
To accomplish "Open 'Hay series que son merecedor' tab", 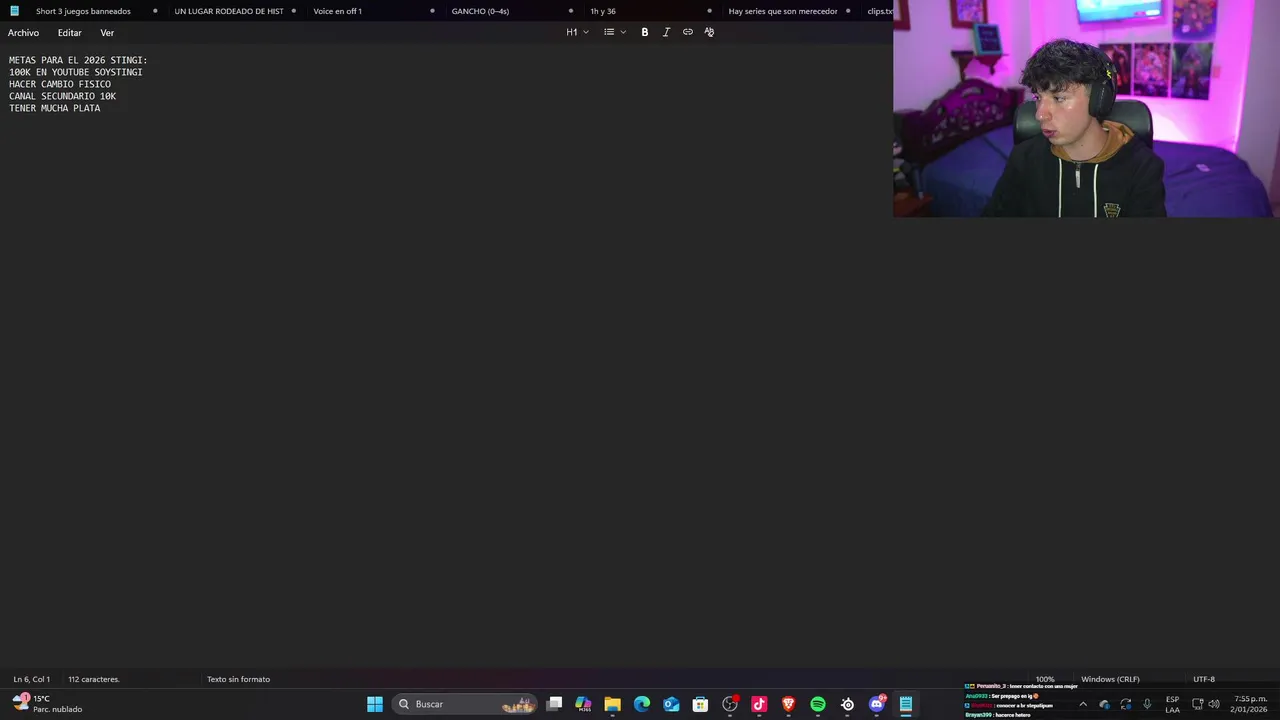I will pyautogui.click(x=783, y=11).
